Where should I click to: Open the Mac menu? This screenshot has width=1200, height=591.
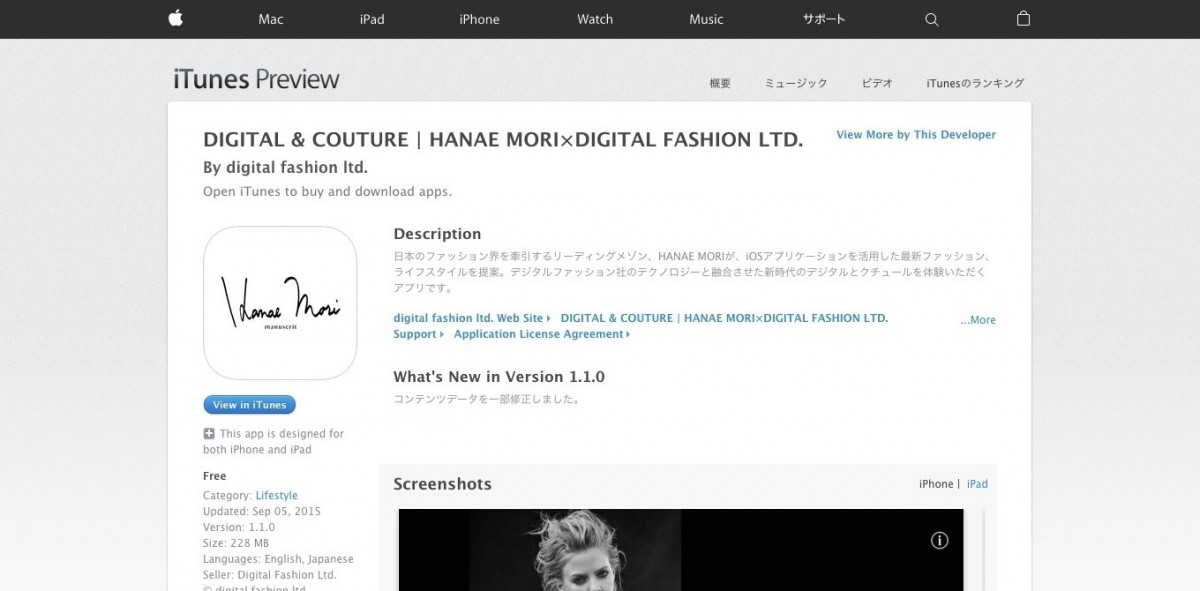point(271,19)
